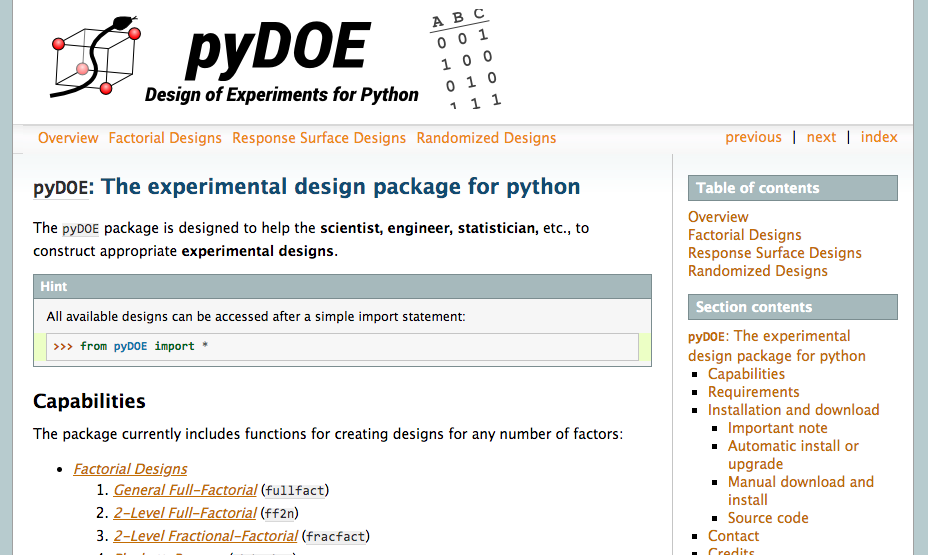Open the 2-Level Fractional-Factorial link
928x555 pixels.
[x=205, y=536]
